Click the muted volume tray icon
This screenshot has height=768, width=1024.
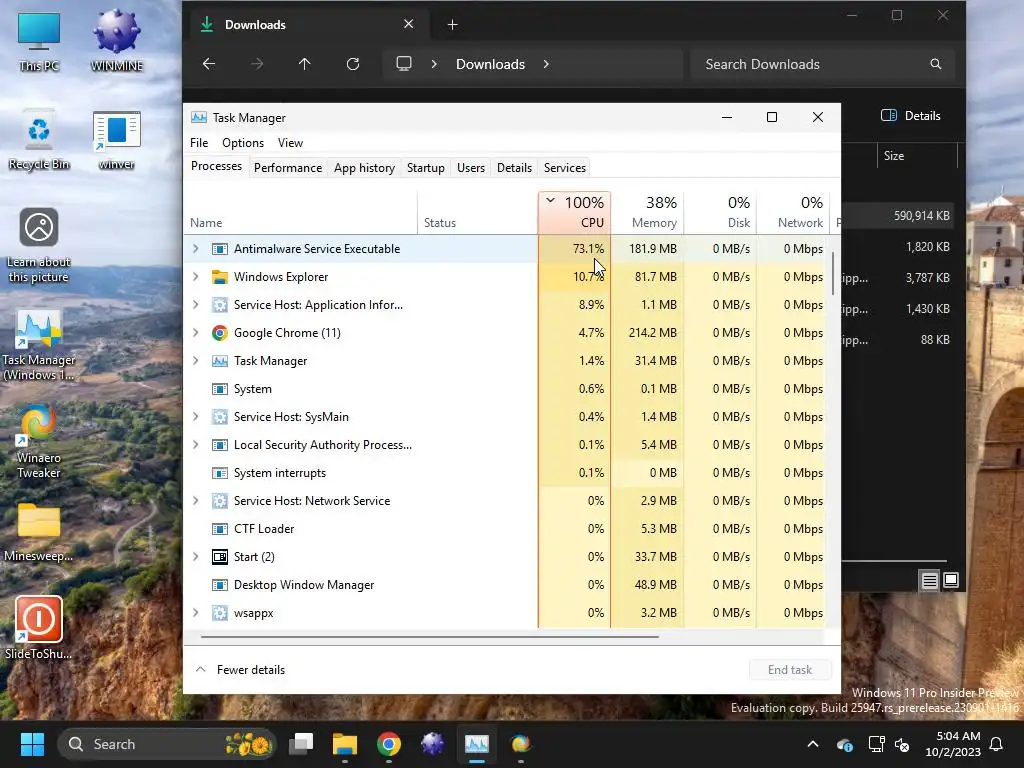(x=903, y=744)
